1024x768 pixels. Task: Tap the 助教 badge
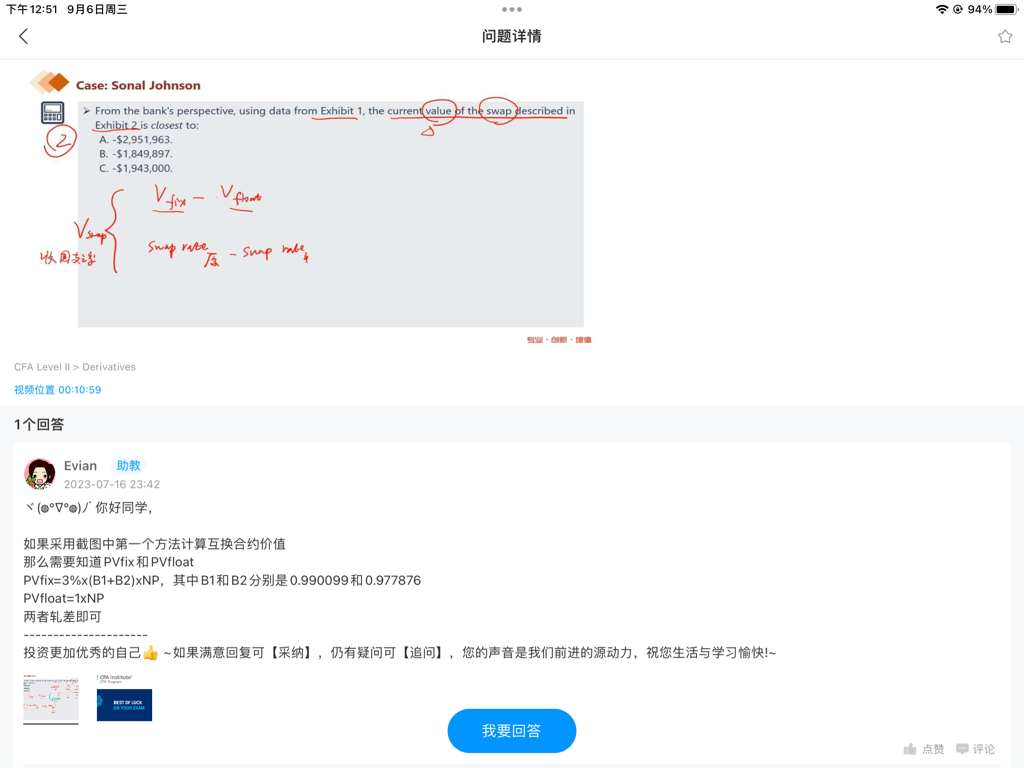point(129,466)
